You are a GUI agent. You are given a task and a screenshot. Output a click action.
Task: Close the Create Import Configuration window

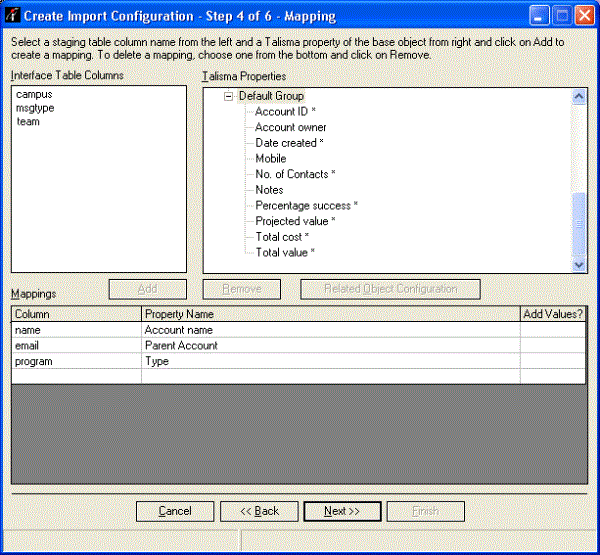click(x=585, y=16)
